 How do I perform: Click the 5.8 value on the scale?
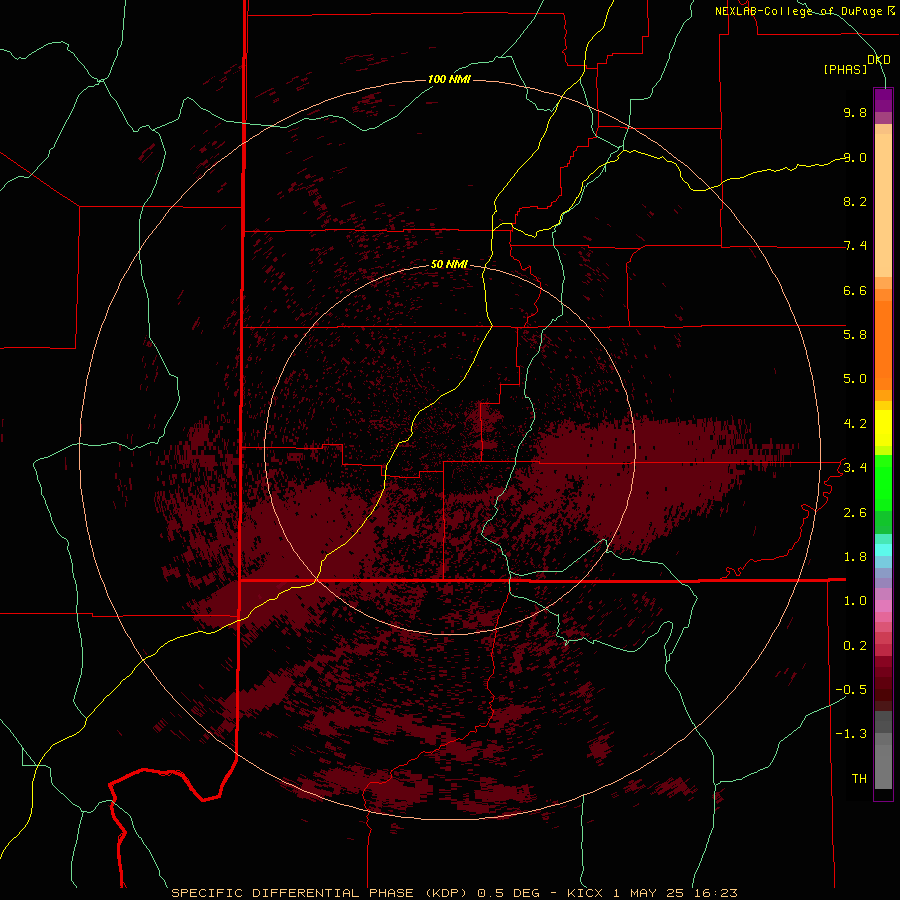(855, 334)
